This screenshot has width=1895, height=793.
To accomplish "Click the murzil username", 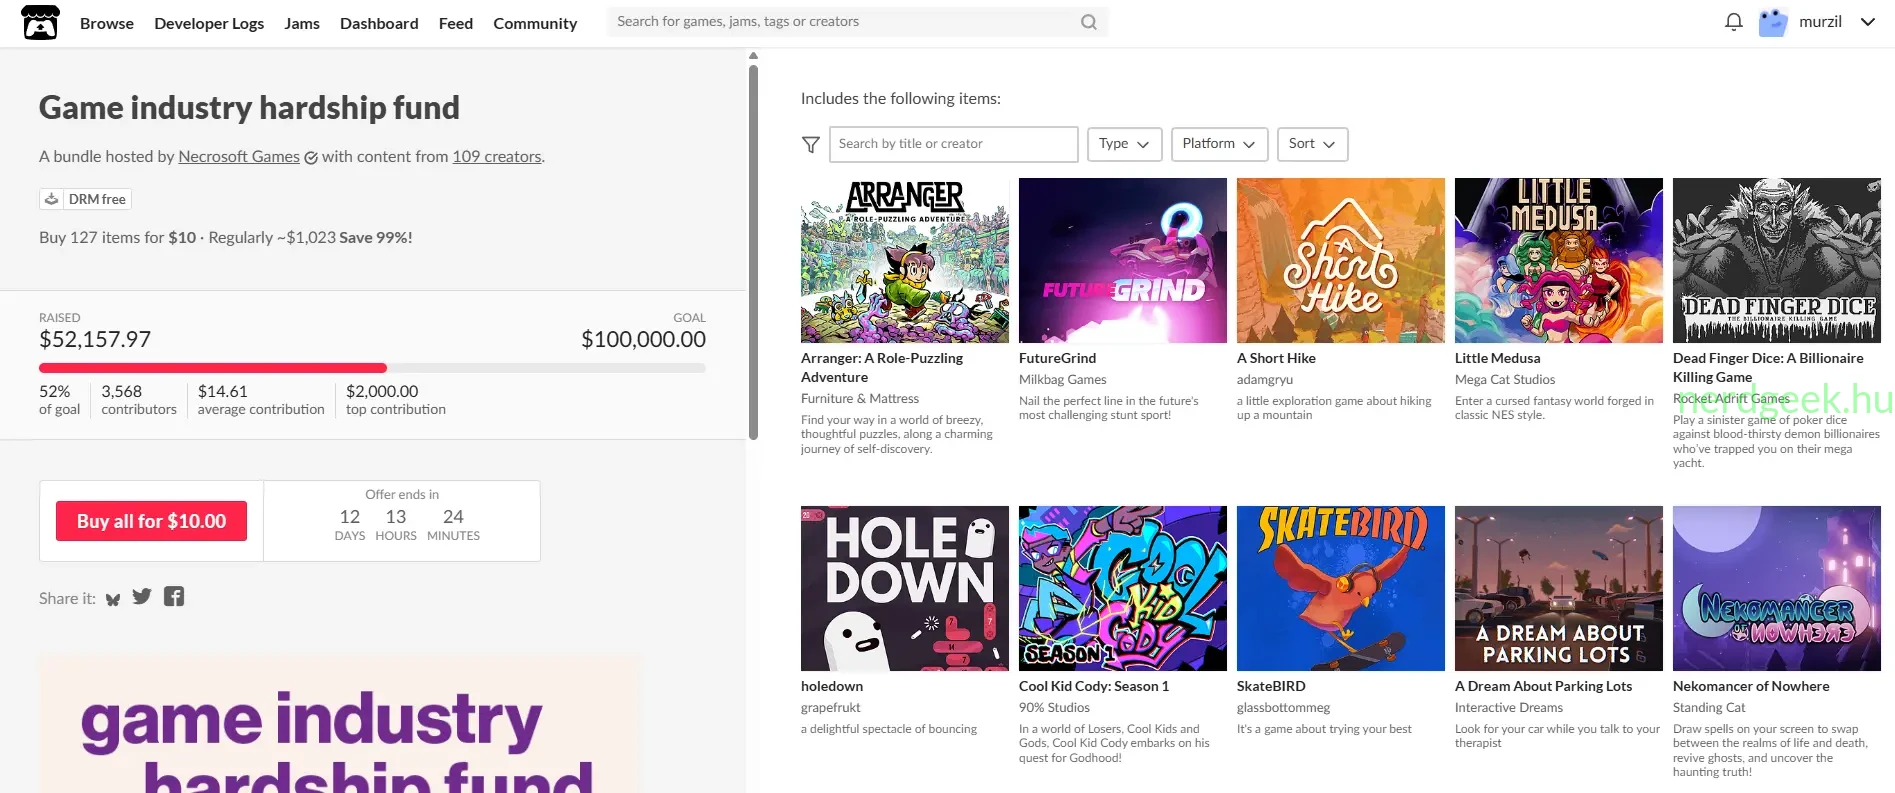I will click(1820, 22).
